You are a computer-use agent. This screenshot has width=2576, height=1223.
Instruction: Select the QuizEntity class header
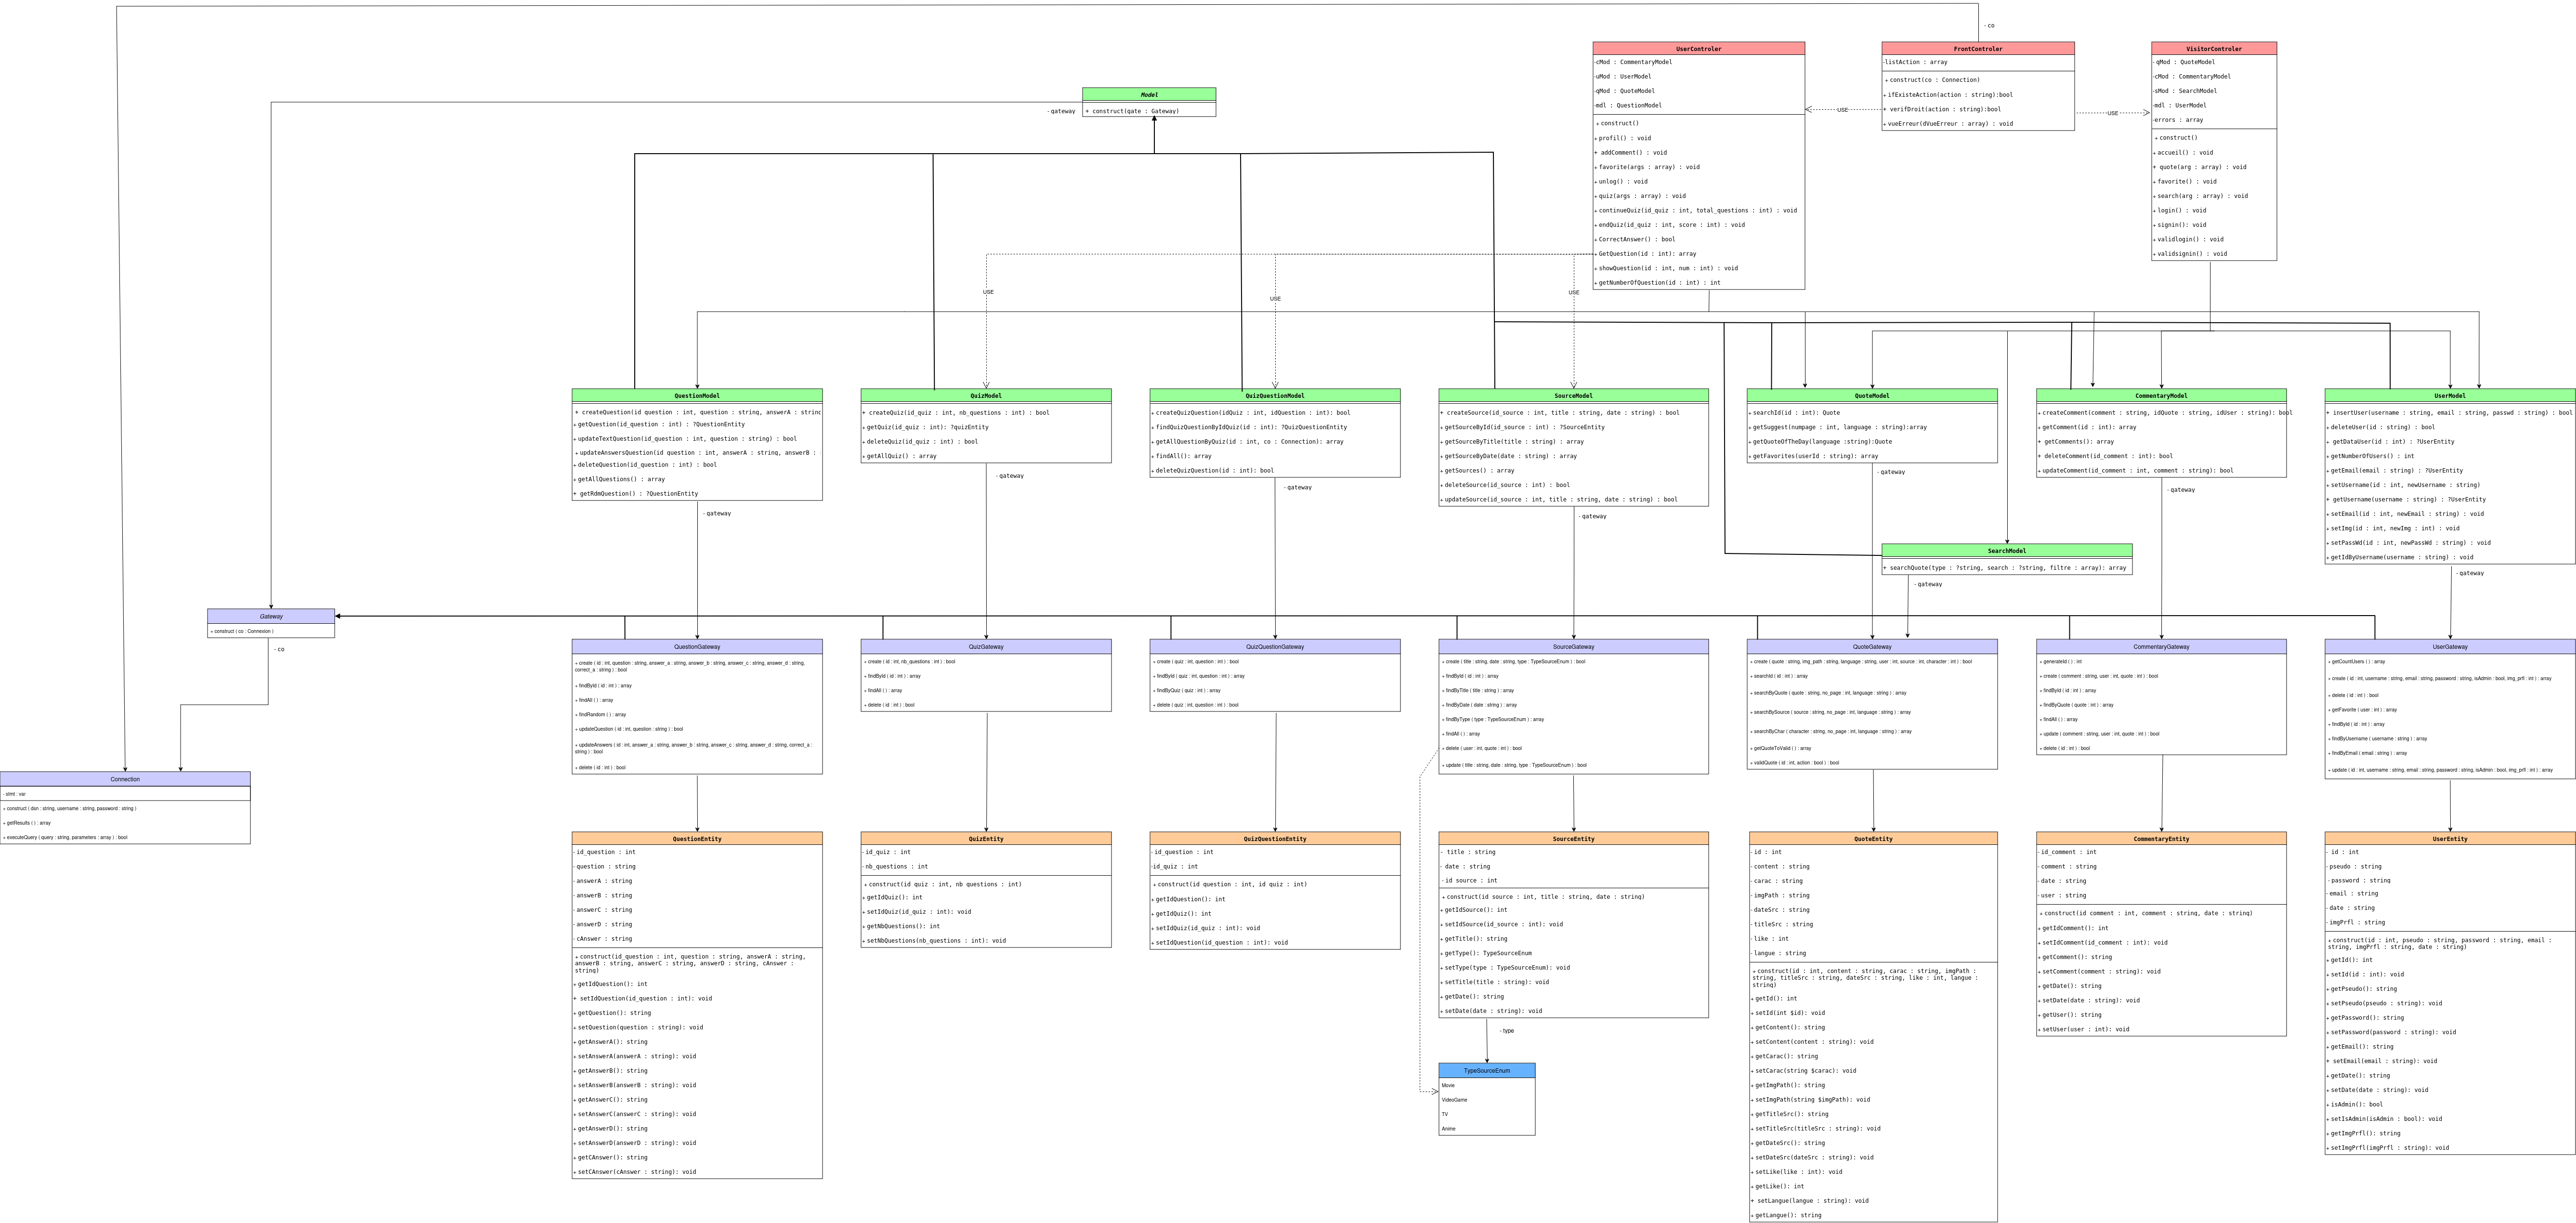point(986,839)
